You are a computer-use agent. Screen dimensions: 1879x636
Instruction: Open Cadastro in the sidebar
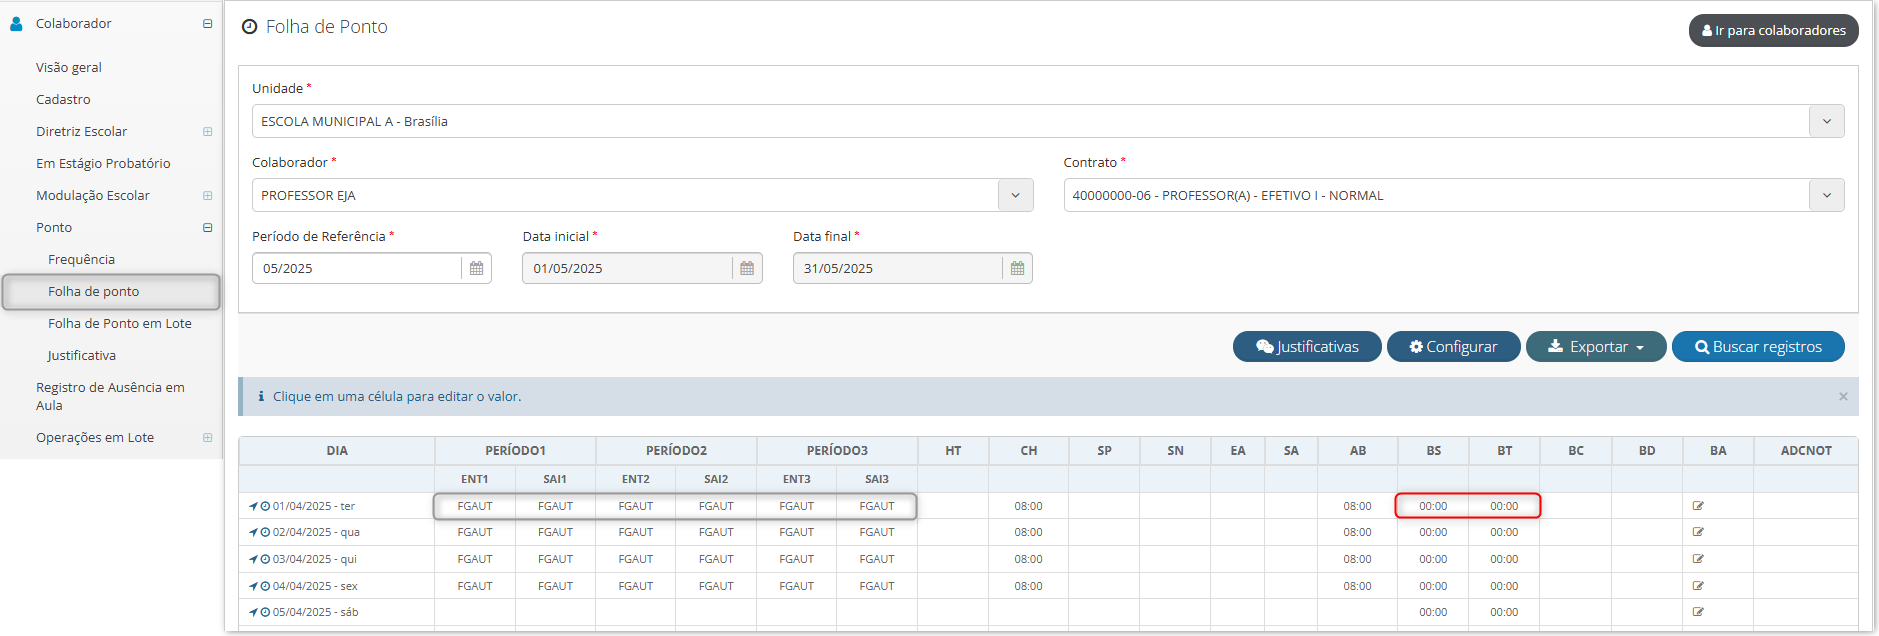63,99
